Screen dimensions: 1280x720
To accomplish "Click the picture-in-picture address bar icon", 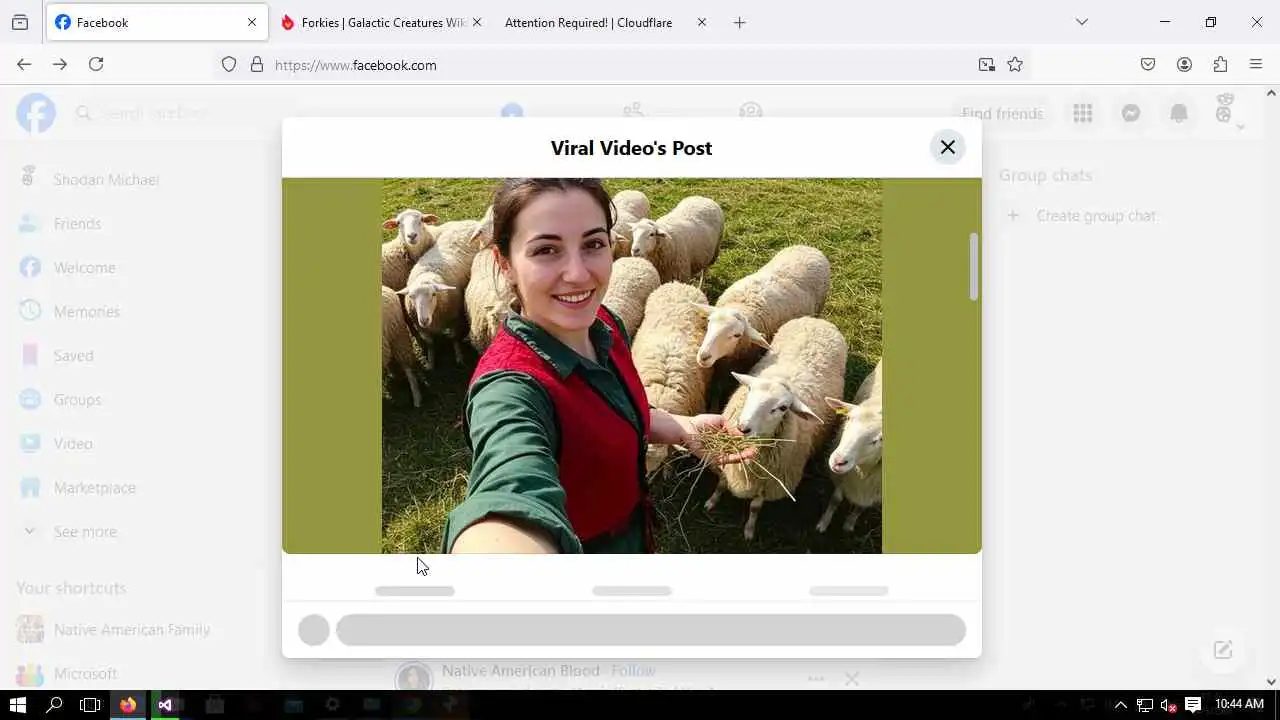I will click(x=987, y=65).
